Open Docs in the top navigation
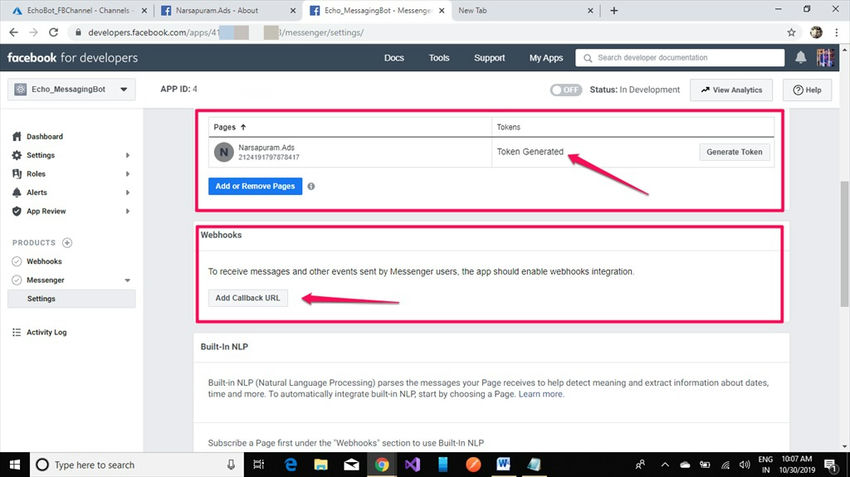The image size is (850, 477). [x=394, y=57]
